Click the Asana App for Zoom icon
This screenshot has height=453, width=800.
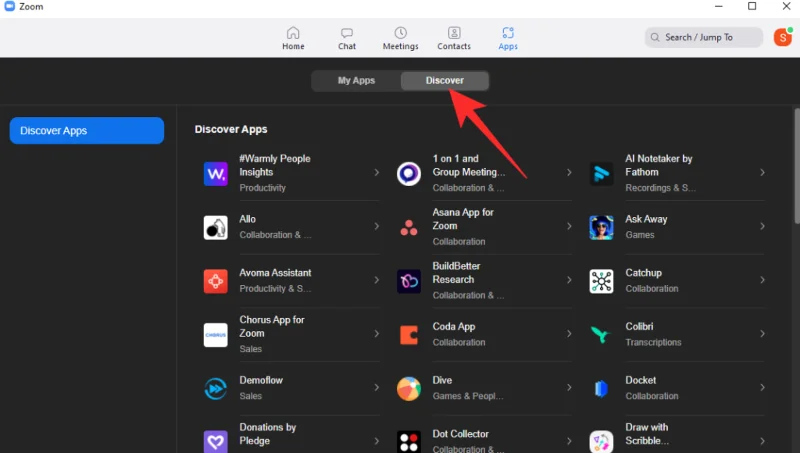pyautogui.click(x=409, y=227)
